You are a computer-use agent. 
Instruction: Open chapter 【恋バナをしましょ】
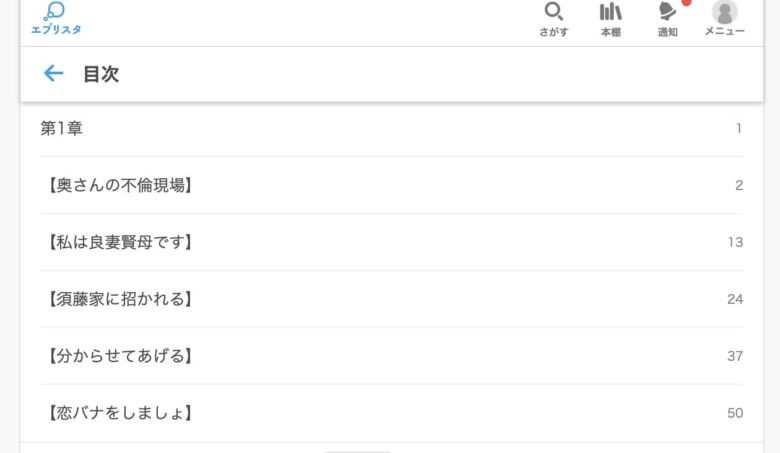pos(391,413)
